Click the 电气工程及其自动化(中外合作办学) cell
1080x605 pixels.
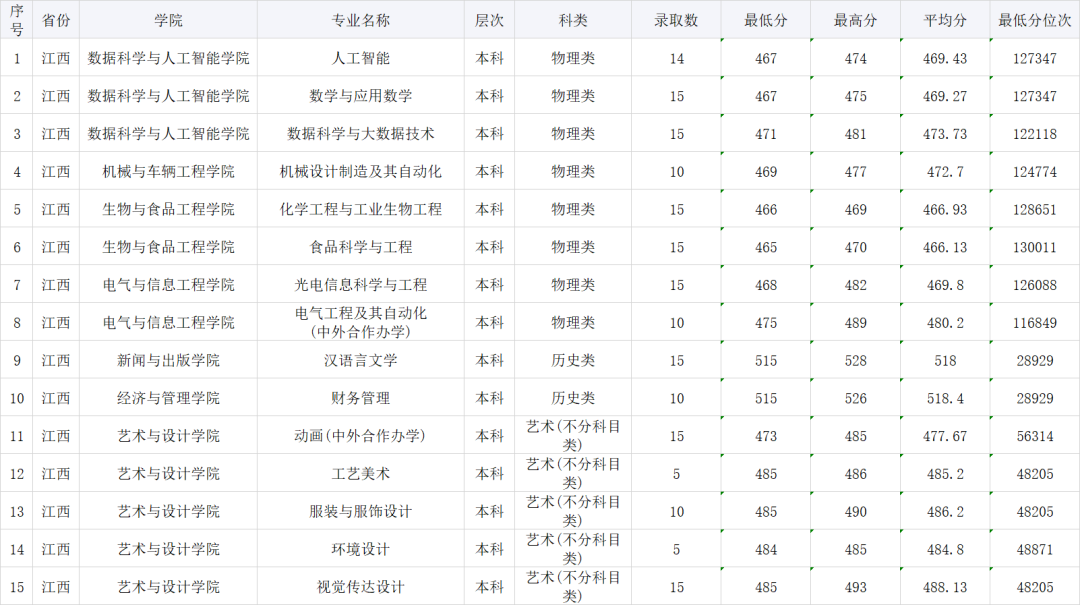click(x=360, y=322)
